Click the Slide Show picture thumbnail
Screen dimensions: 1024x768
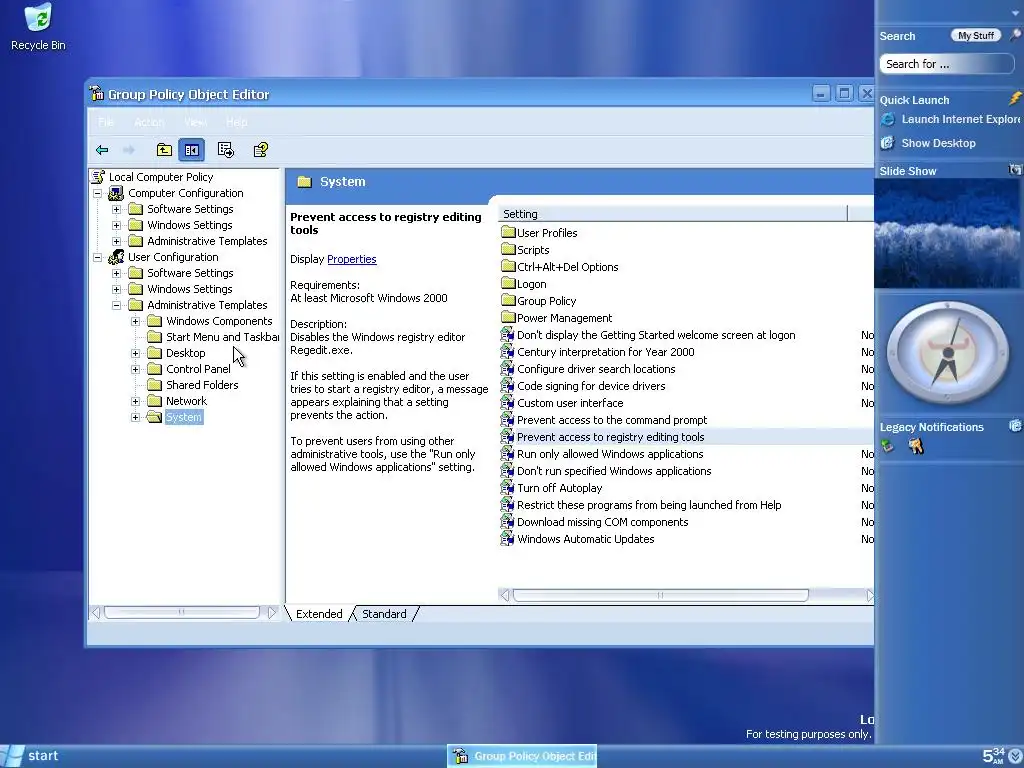[x=947, y=233]
